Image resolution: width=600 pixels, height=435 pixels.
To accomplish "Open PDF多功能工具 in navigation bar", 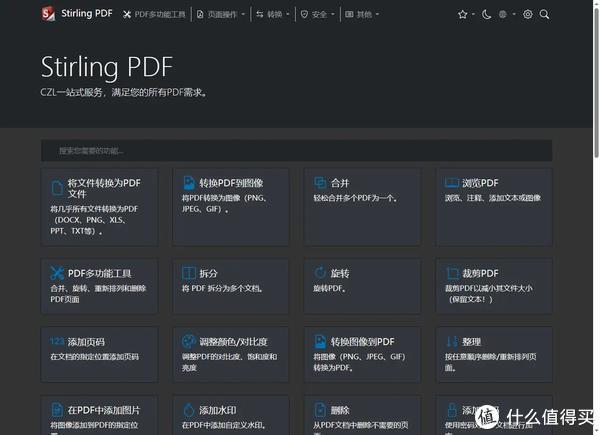I will coord(154,15).
